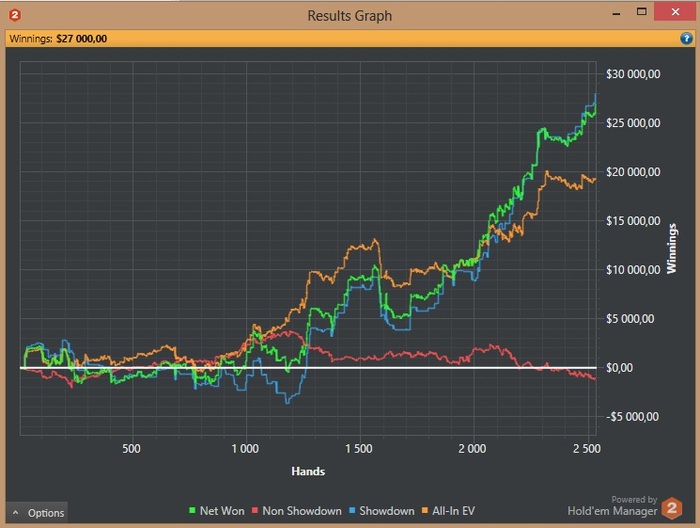
Task: Click the green Net Won color square
Action: click(192, 510)
